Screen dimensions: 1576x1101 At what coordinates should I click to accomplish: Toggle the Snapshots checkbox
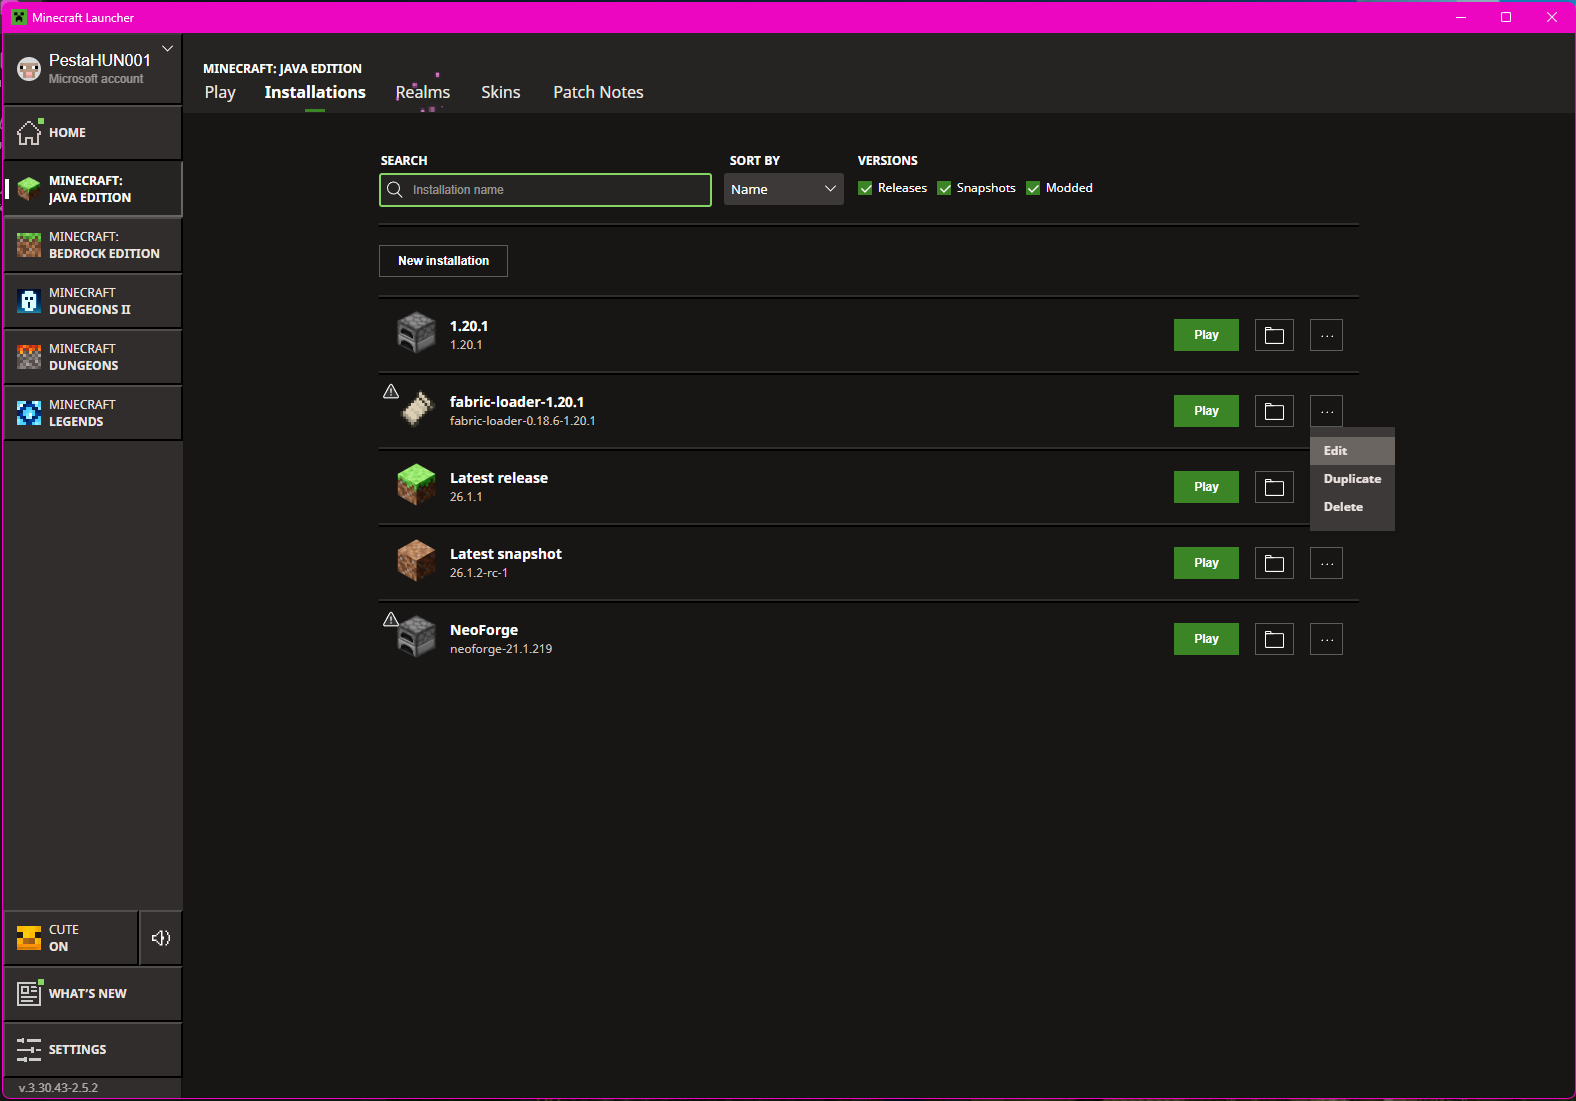pyautogui.click(x=944, y=189)
